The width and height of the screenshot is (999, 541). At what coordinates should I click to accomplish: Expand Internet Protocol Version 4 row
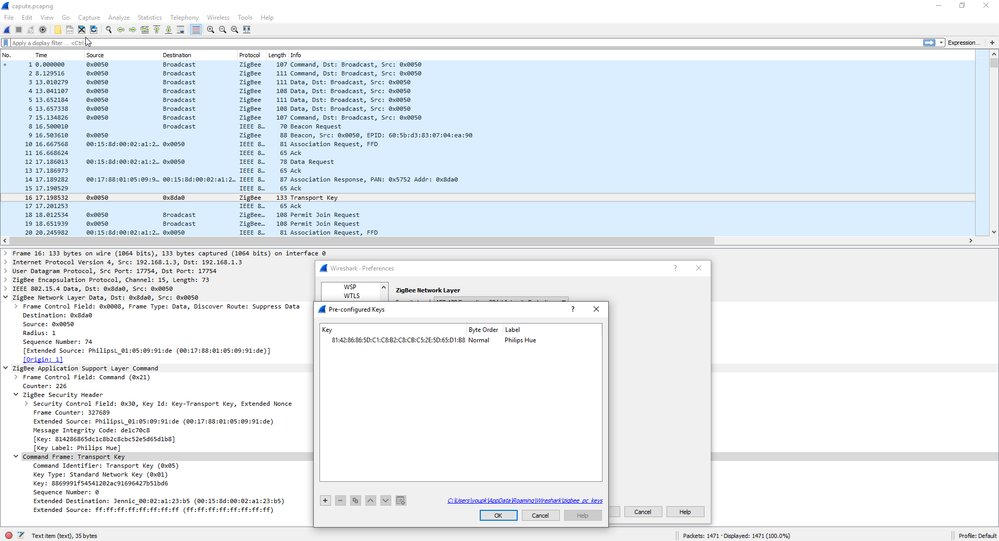click(x=6, y=262)
